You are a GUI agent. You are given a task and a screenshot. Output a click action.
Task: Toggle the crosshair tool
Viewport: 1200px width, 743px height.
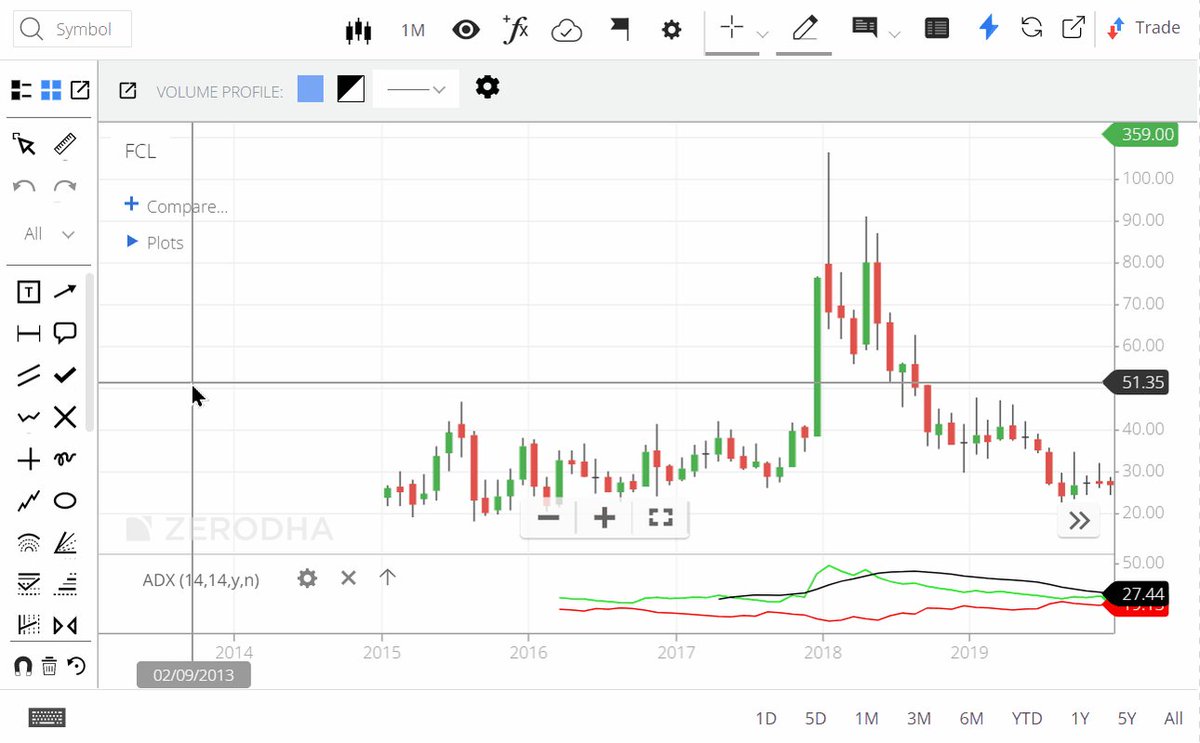[732, 28]
